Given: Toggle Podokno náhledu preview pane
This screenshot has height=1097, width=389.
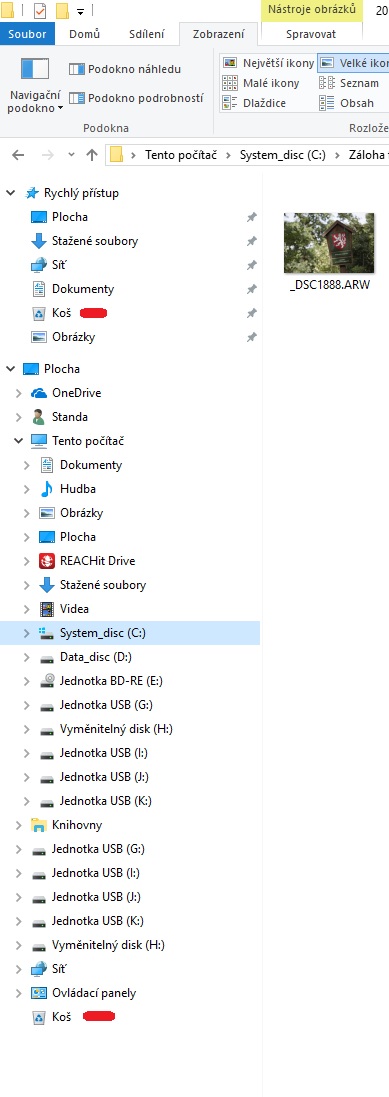Looking at the screenshot, I should coord(125,69).
